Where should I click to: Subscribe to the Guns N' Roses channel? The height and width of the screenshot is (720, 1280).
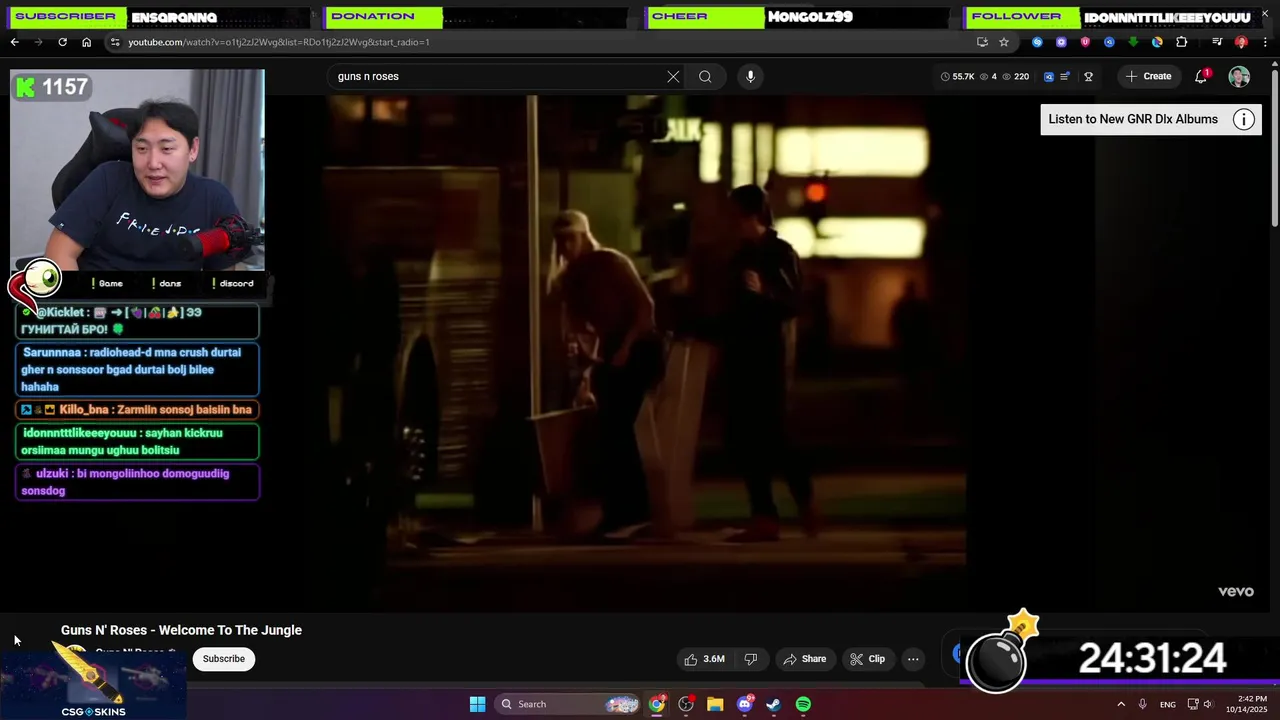224,658
